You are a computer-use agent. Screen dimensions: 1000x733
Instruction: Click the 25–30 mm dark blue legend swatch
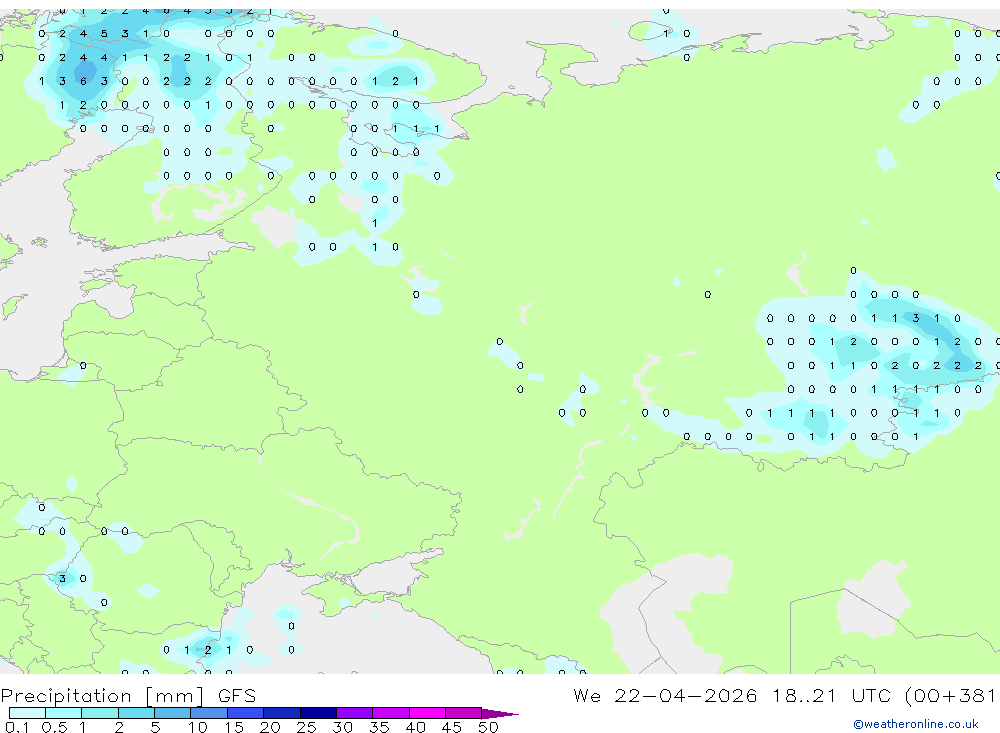pyautogui.click(x=318, y=713)
